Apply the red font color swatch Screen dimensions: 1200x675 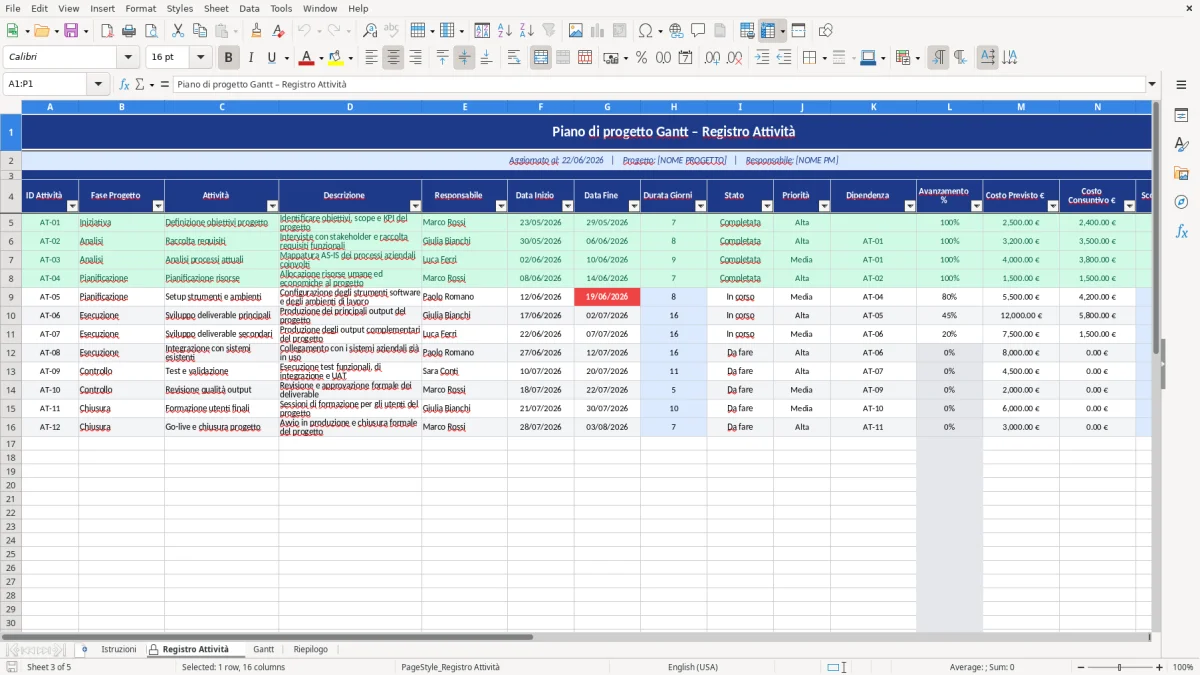tap(306, 58)
